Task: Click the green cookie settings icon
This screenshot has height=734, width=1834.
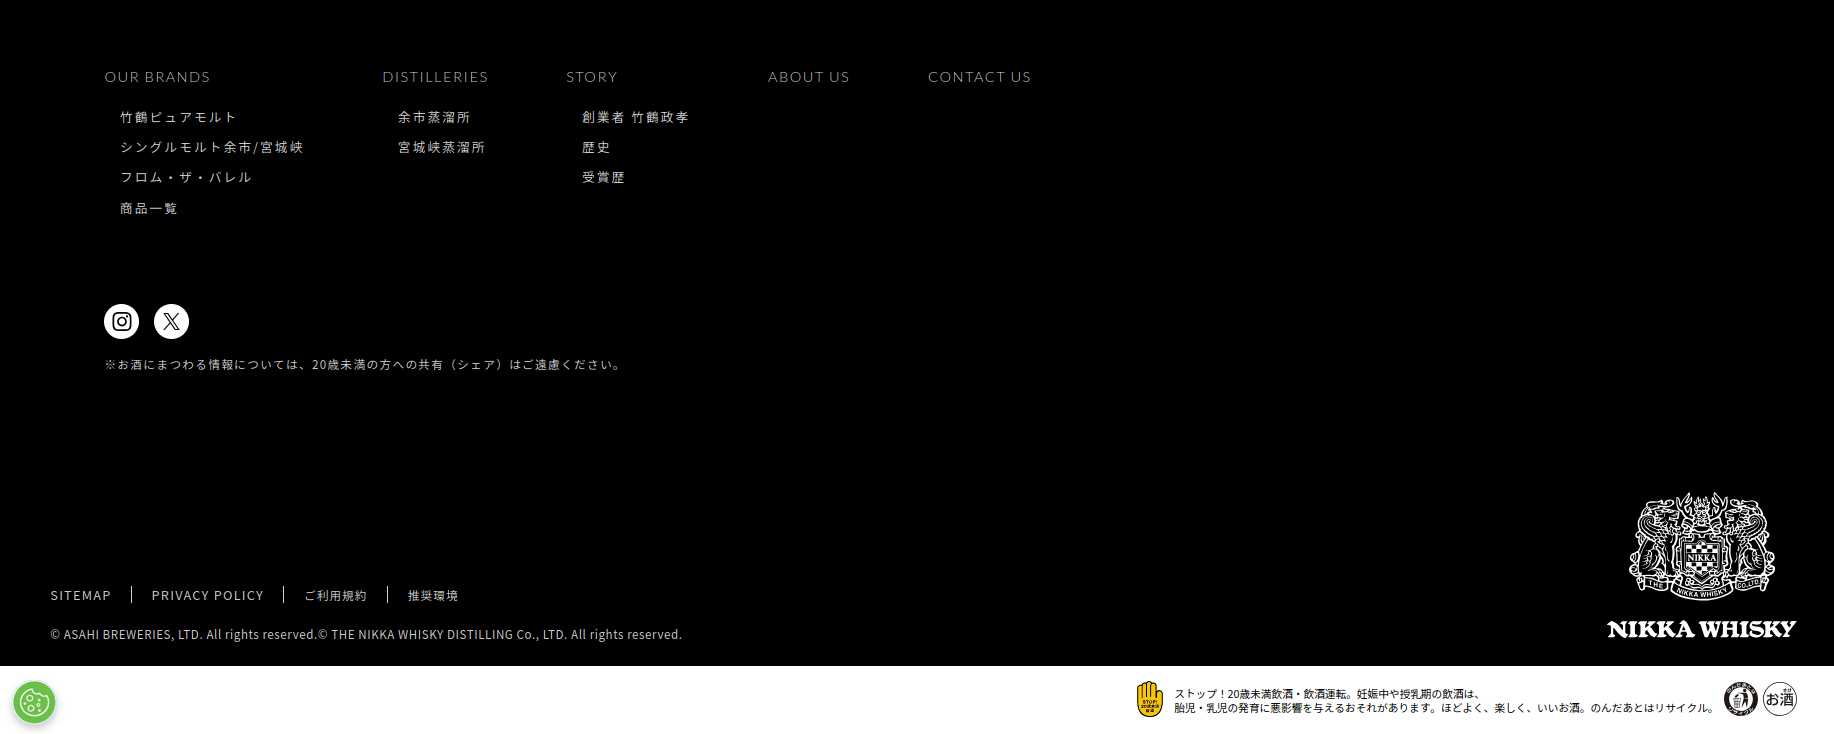Action: 34,702
